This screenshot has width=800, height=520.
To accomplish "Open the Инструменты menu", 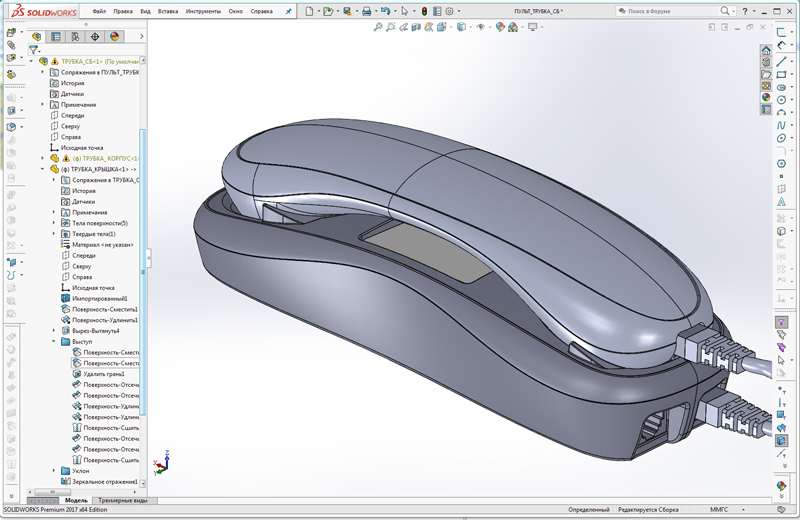I will point(203,11).
